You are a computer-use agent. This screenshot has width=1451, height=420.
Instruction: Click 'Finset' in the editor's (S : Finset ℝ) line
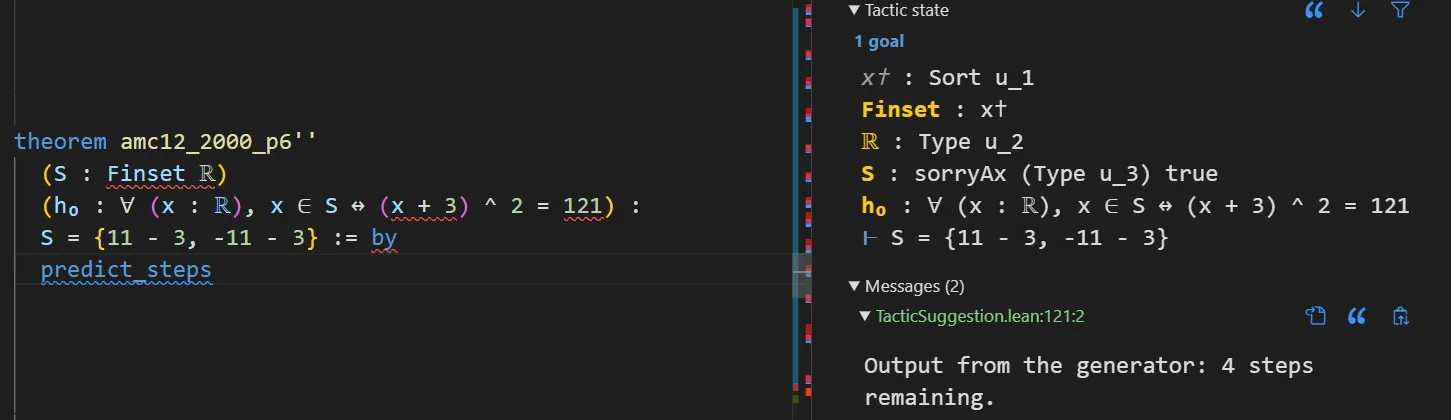click(147, 174)
